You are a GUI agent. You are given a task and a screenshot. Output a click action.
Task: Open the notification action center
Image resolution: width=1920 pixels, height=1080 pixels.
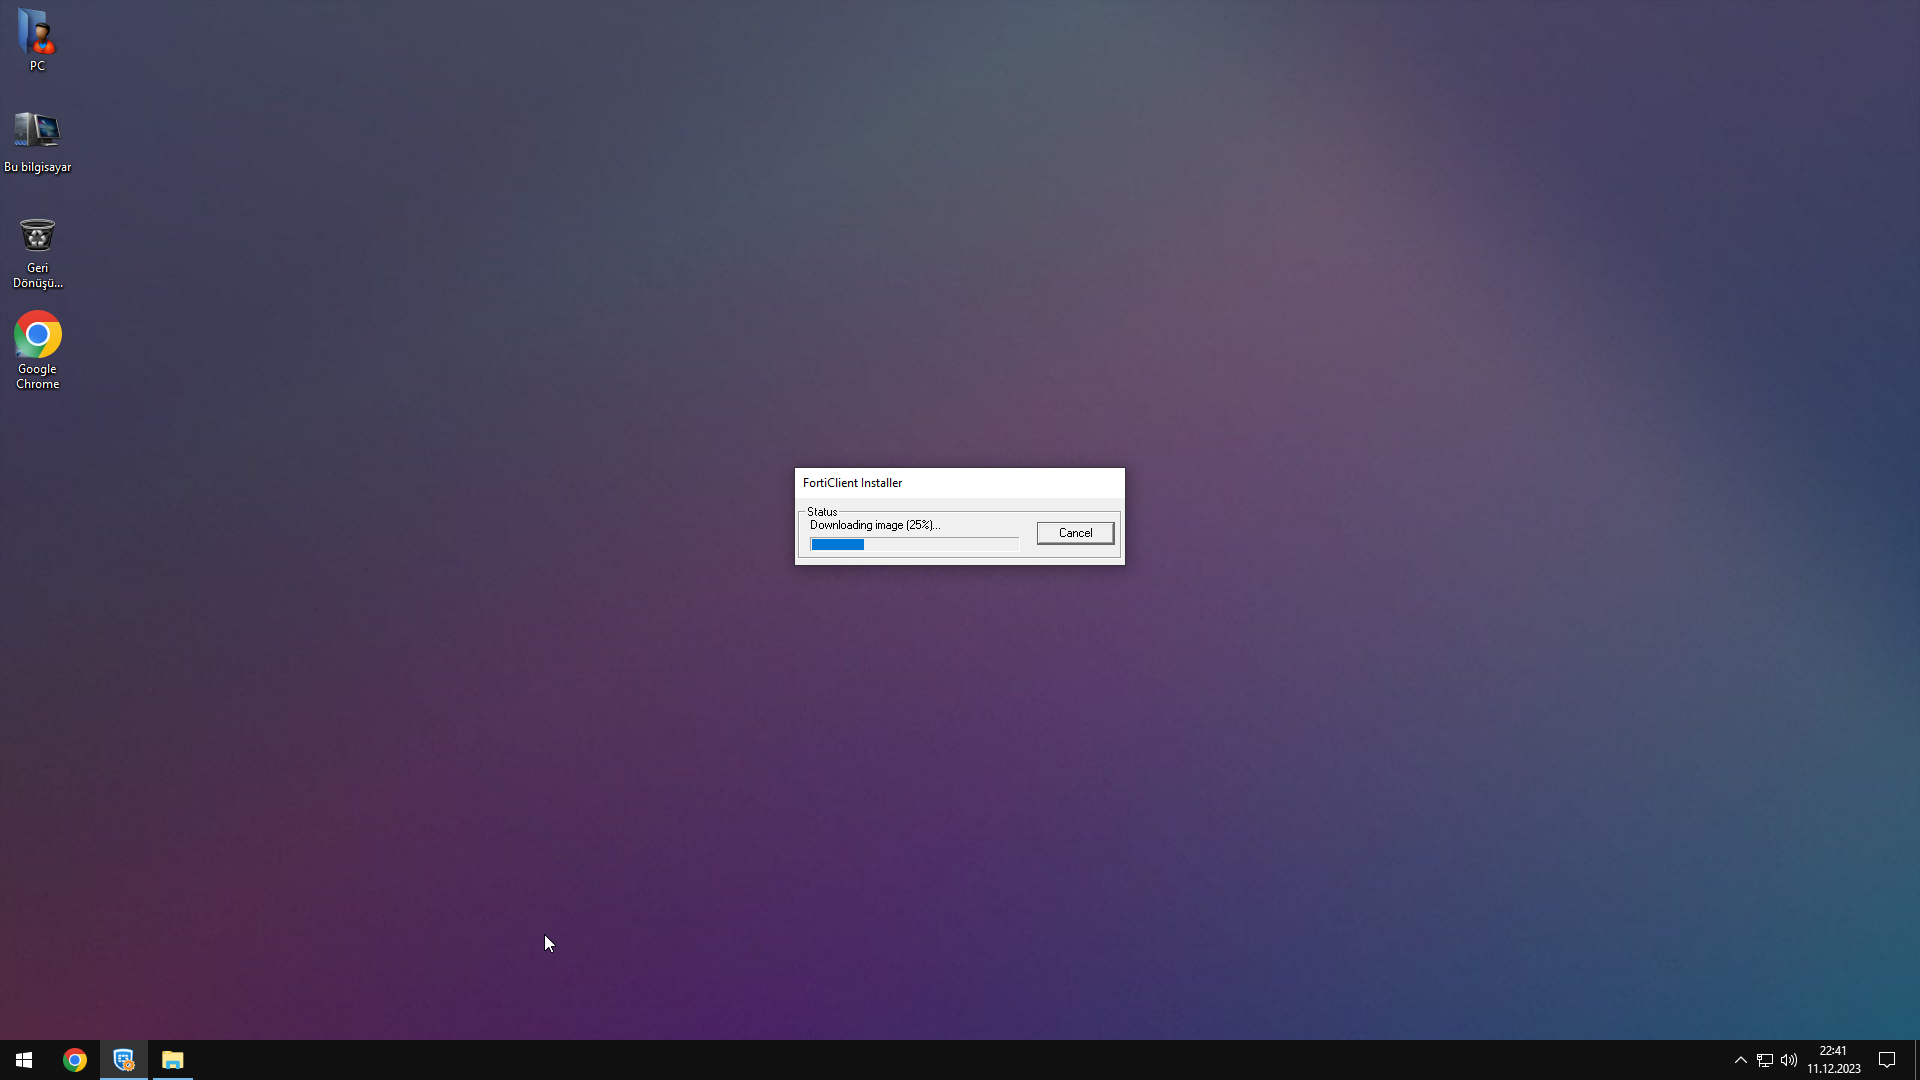(x=1887, y=1060)
